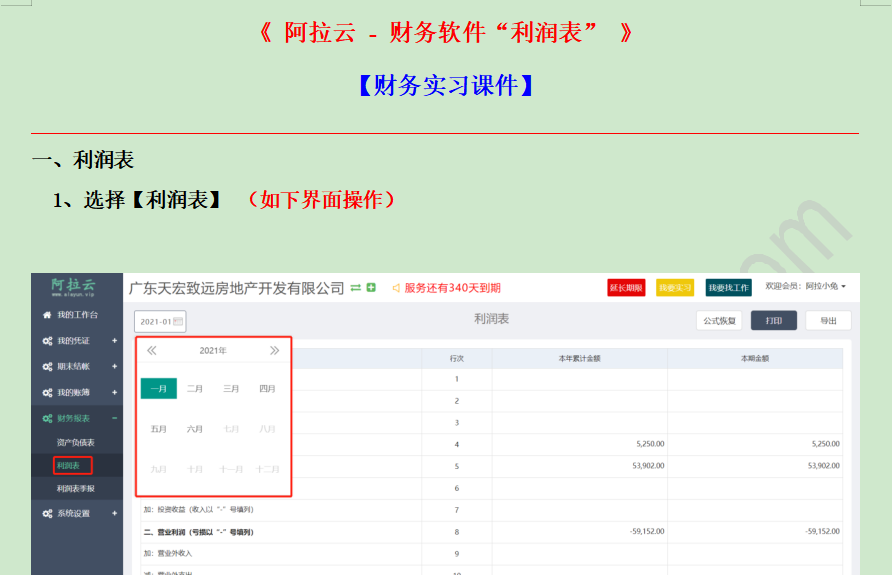The width and height of the screenshot is (892, 575).
Task: Click 服务还有340天到期 notice text
Action: [x=452, y=288]
